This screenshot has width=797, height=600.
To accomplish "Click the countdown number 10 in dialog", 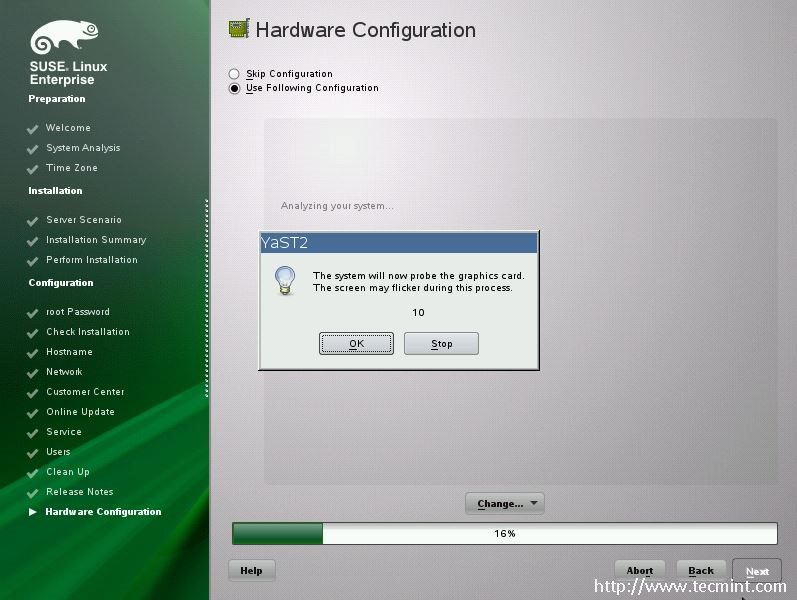I will point(418,312).
